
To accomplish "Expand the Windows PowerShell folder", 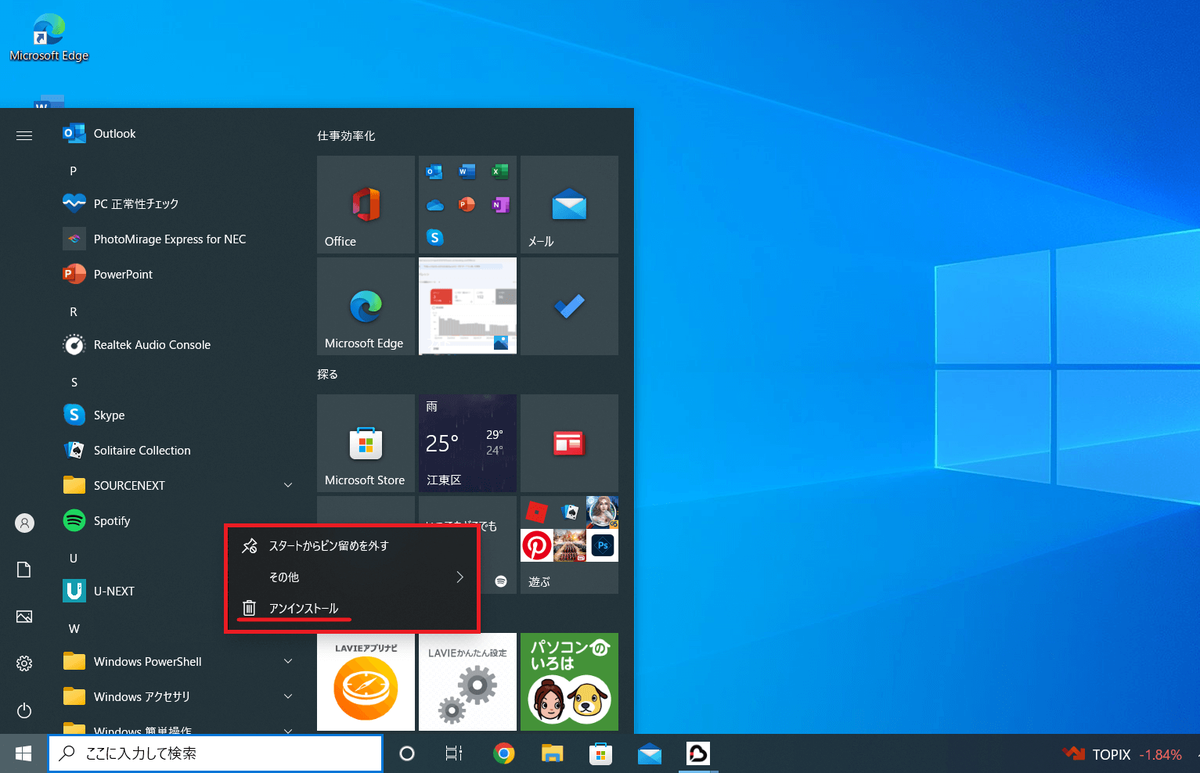I will (x=180, y=661).
